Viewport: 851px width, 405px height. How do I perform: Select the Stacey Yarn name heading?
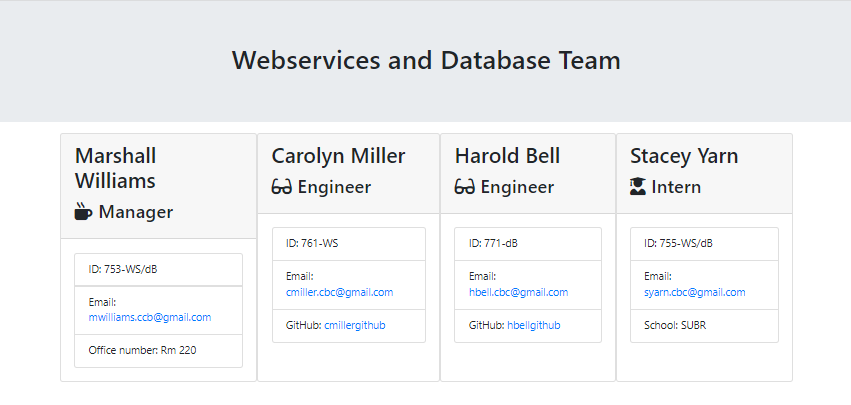(x=684, y=156)
